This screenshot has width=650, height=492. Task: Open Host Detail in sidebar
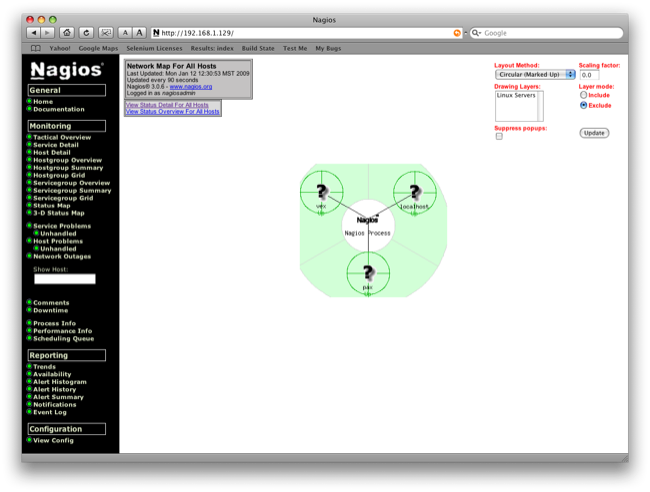[x=52, y=153]
